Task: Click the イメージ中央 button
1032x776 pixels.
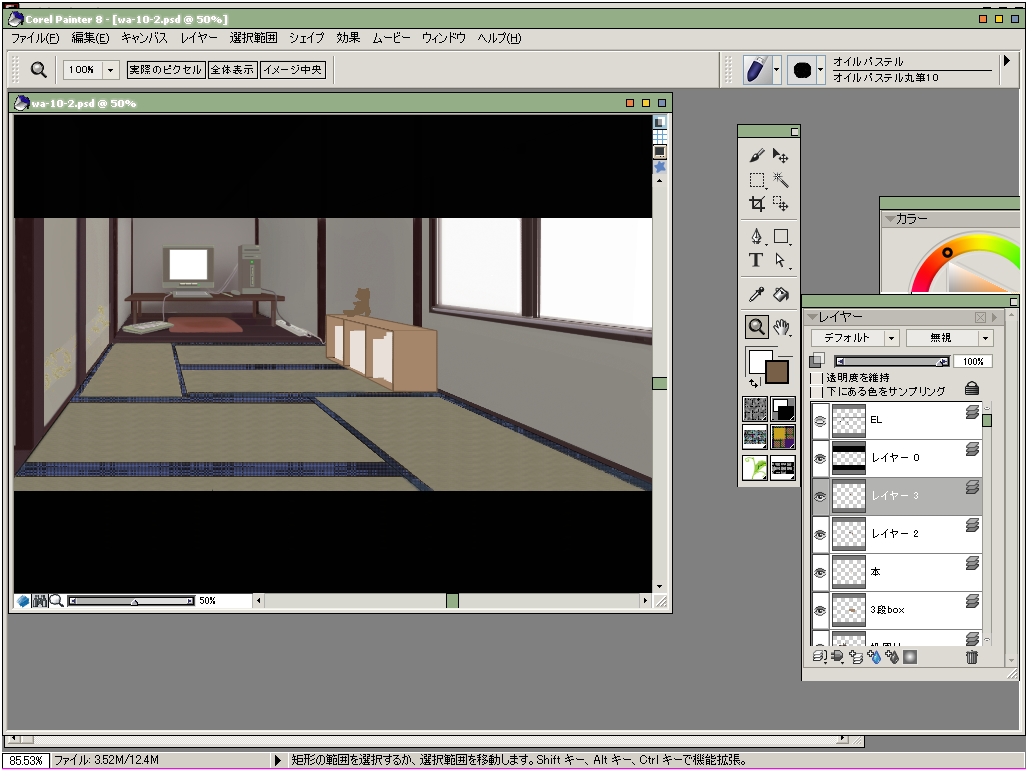Action: [293, 70]
